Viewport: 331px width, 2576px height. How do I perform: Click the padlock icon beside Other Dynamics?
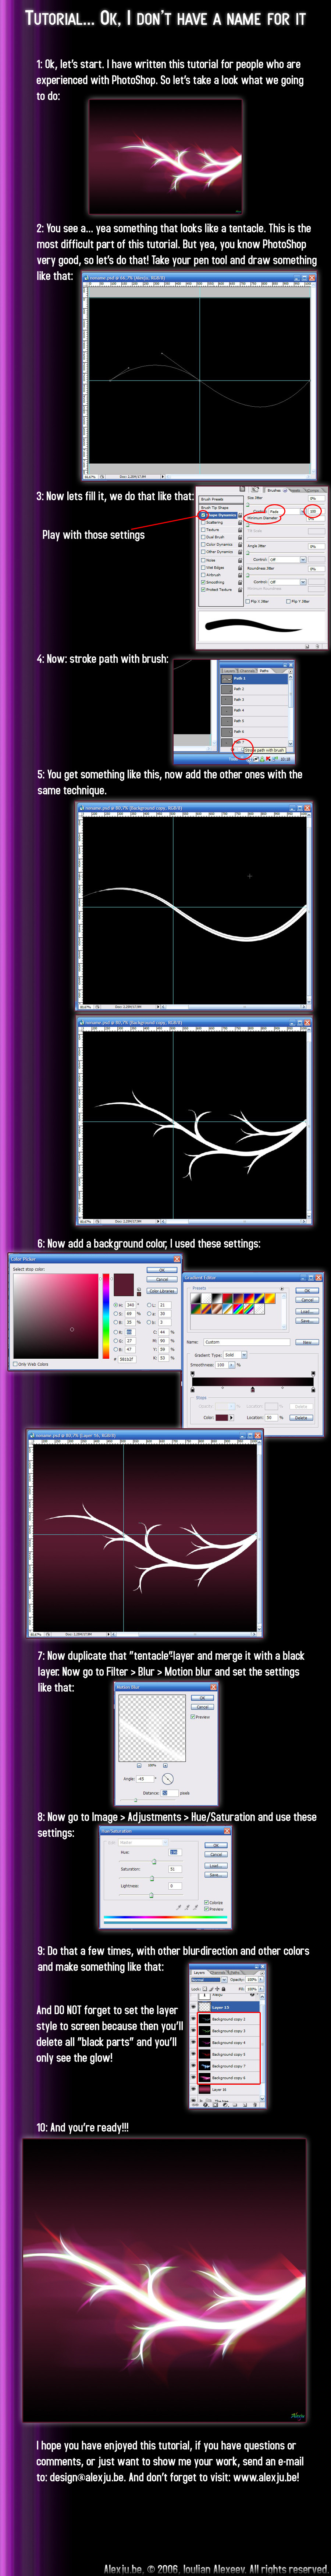(x=240, y=552)
